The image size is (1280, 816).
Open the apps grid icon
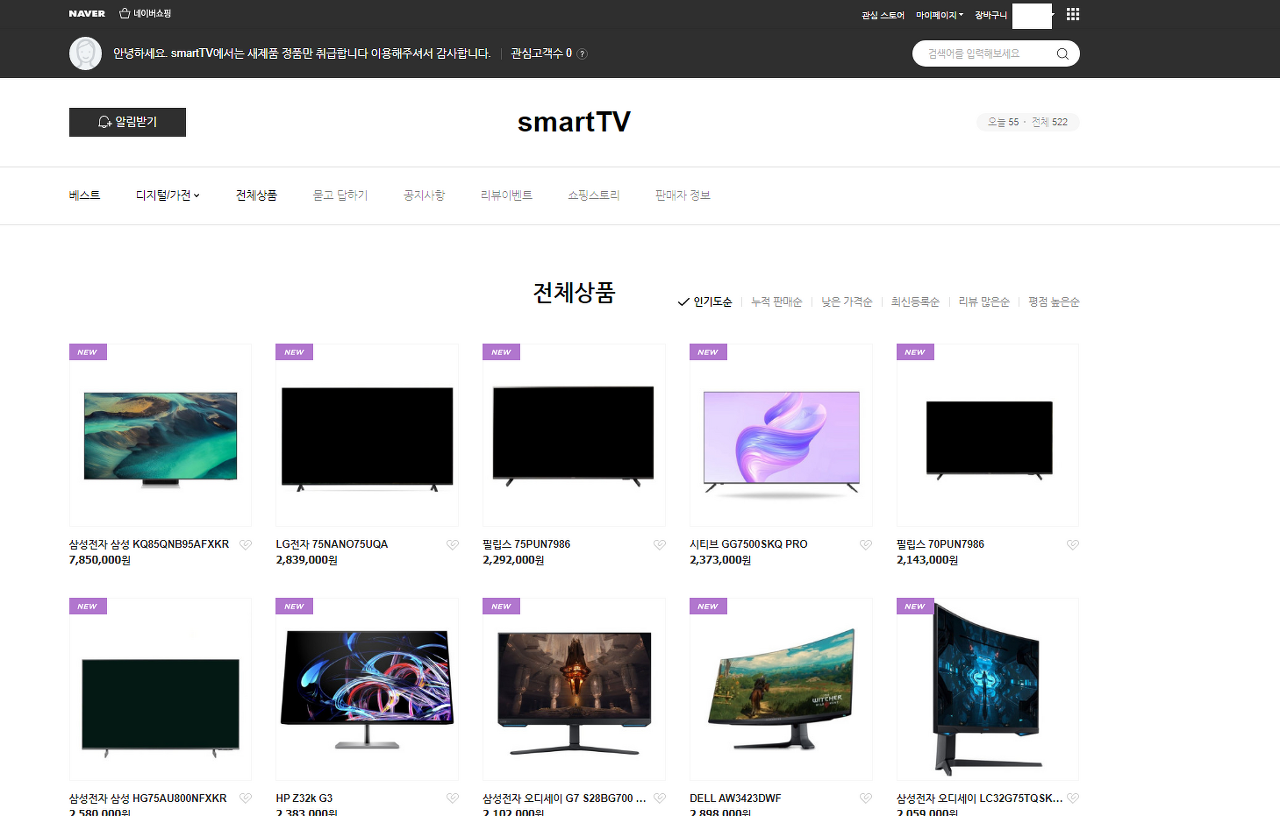click(1073, 14)
